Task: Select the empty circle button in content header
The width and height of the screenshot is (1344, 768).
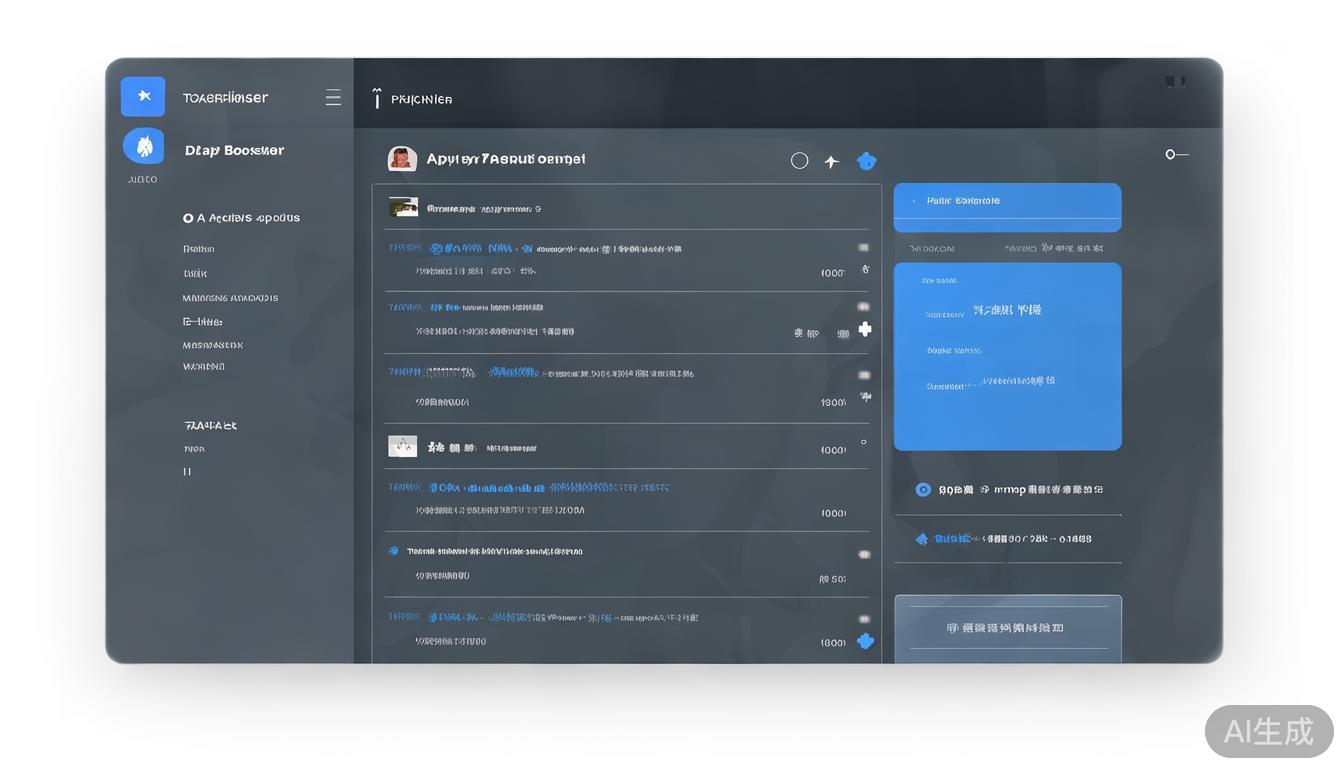Action: click(x=799, y=161)
